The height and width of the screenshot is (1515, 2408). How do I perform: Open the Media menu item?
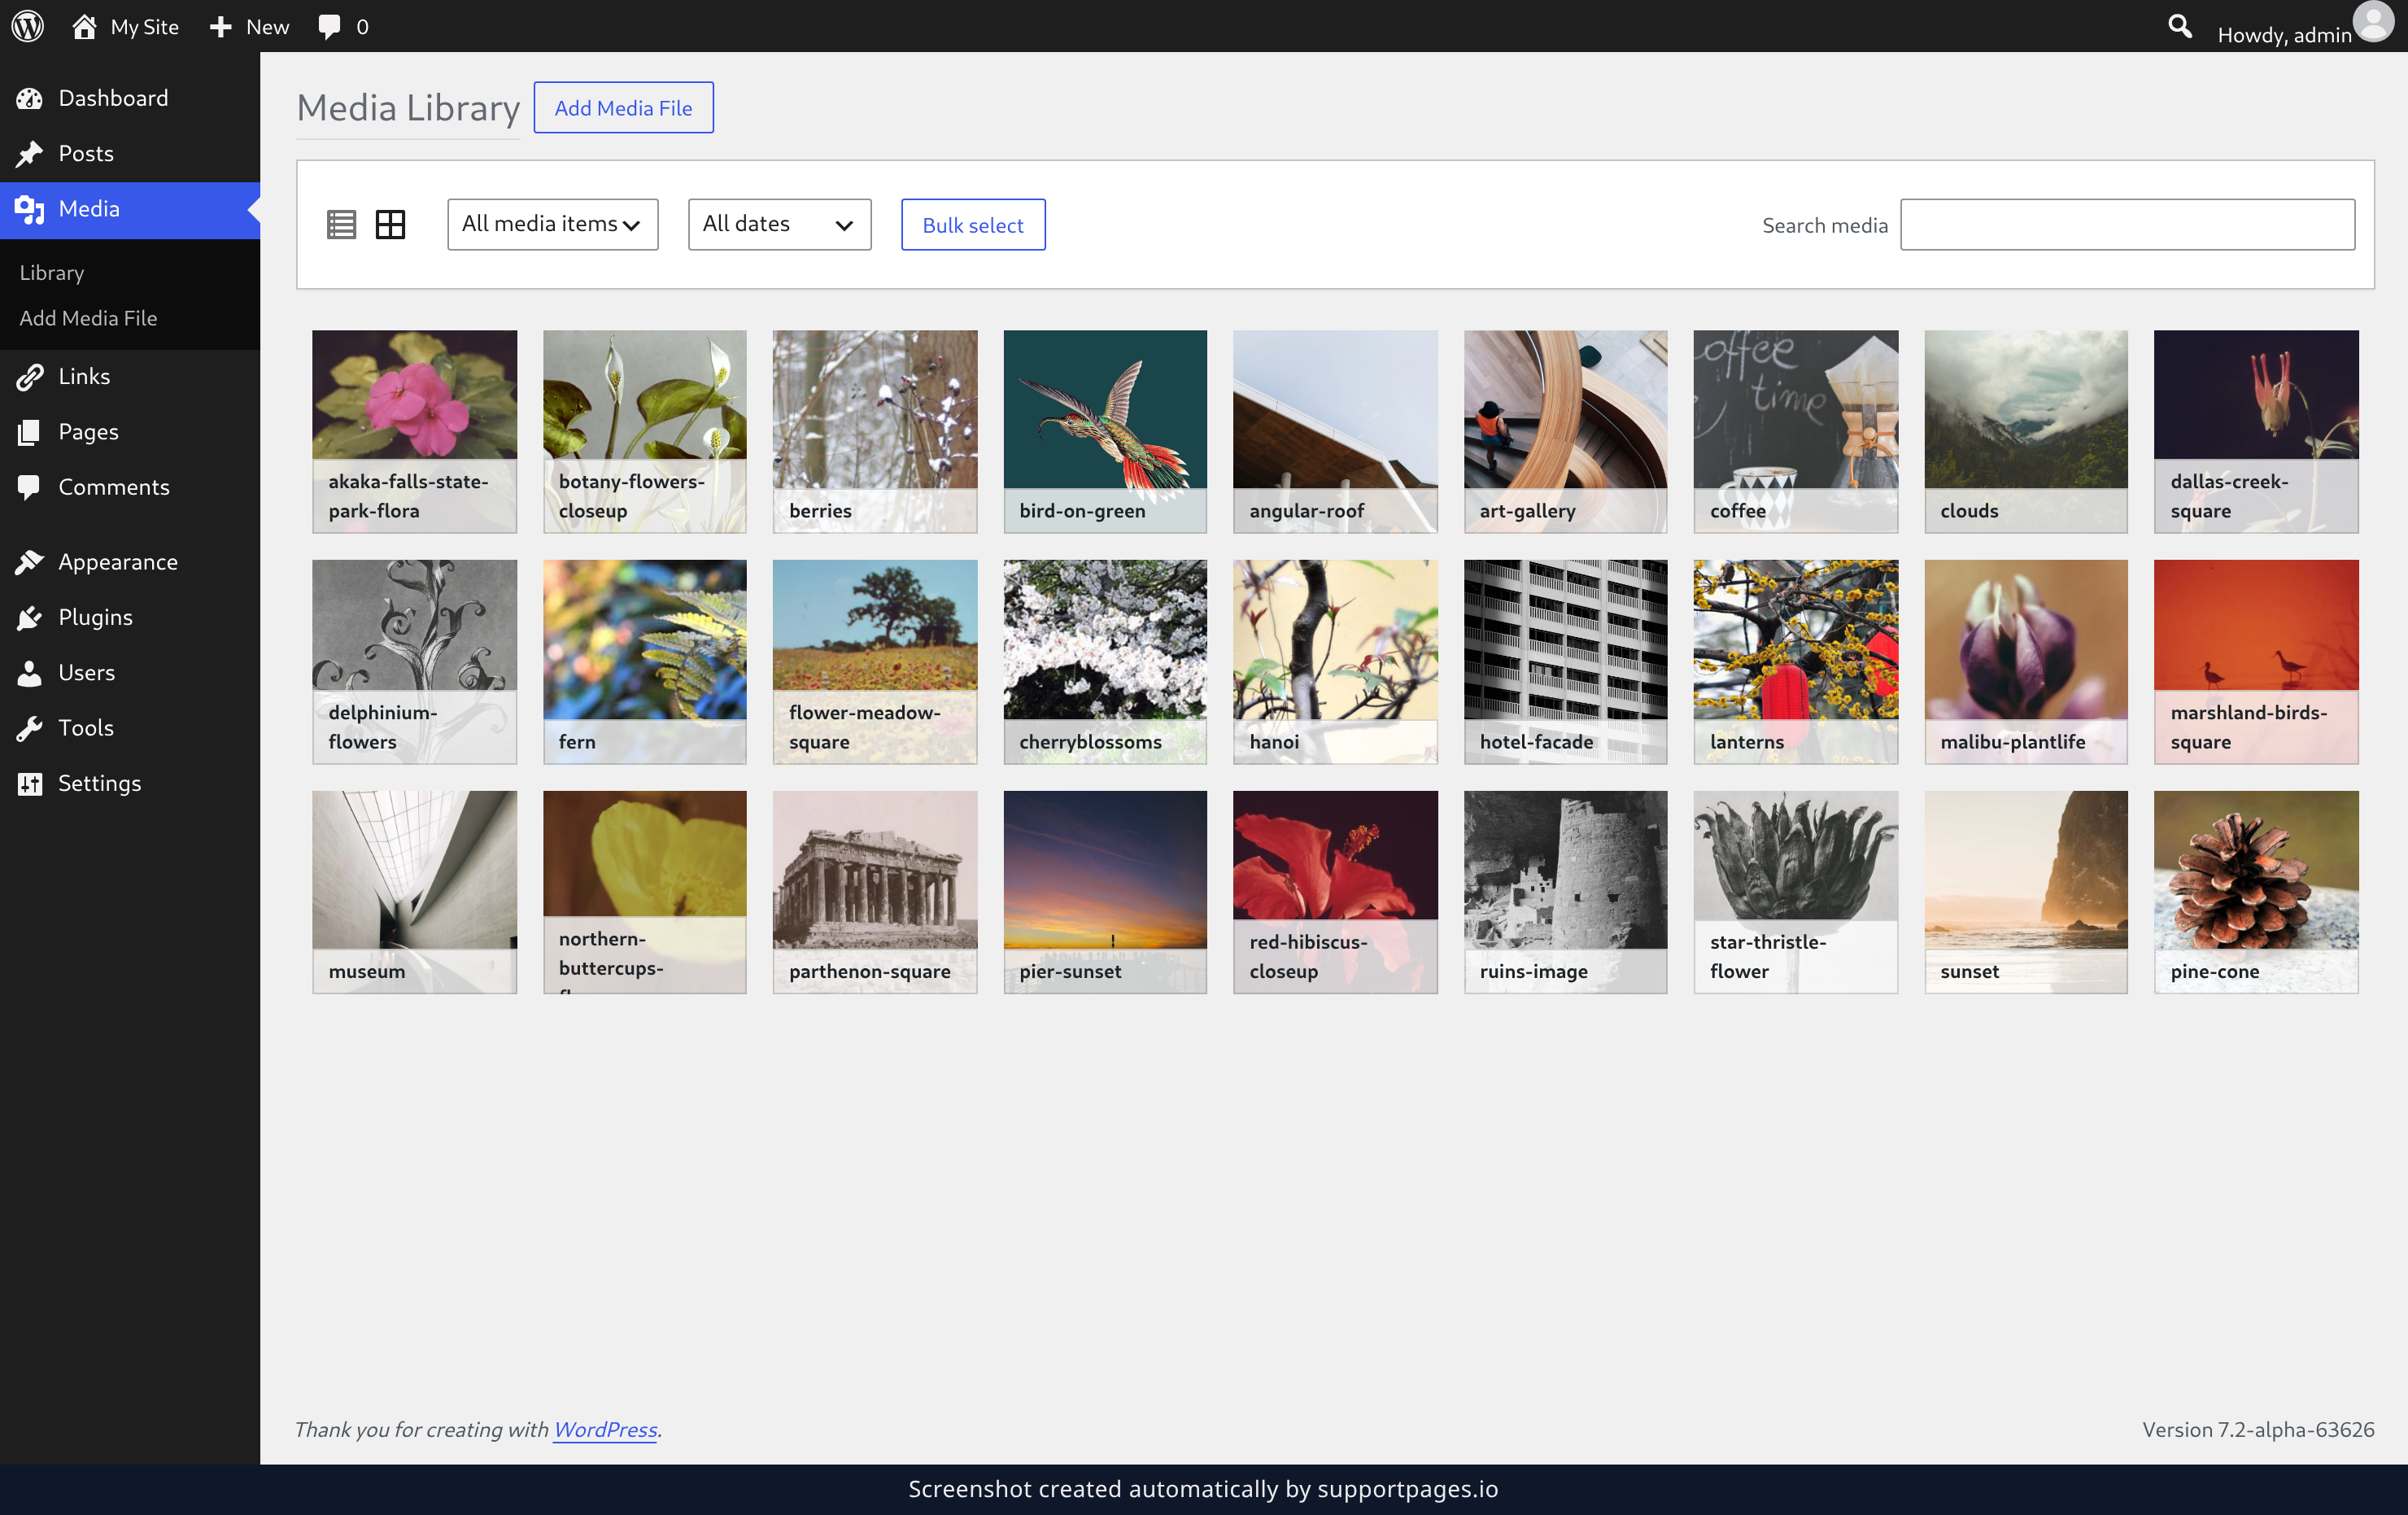coord(130,209)
